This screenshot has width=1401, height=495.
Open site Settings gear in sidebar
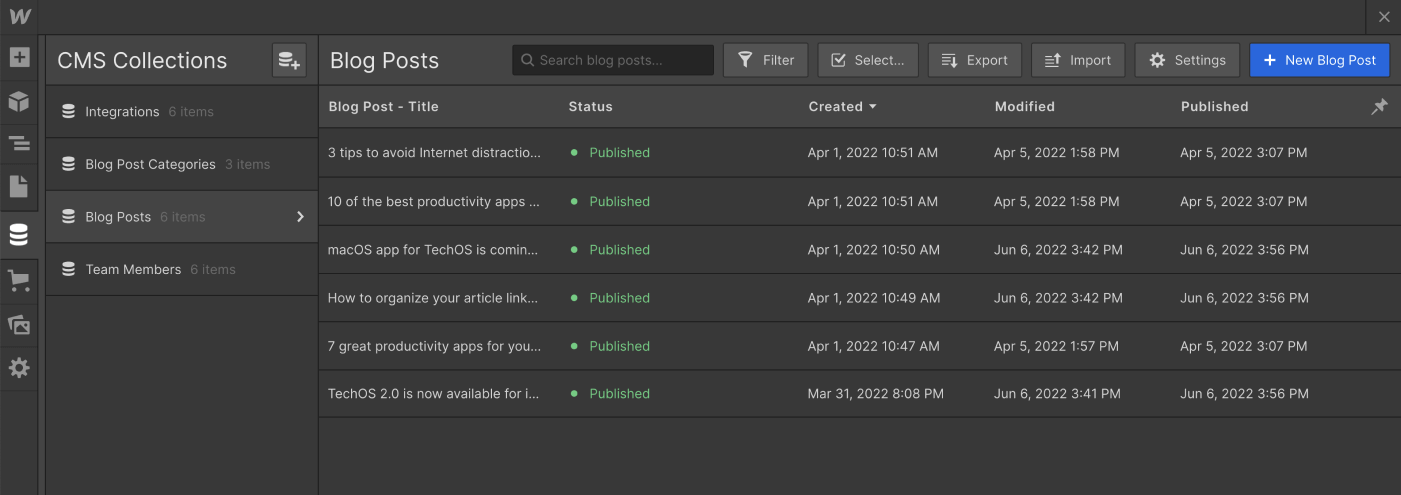pyautogui.click(x=19, y=368)
